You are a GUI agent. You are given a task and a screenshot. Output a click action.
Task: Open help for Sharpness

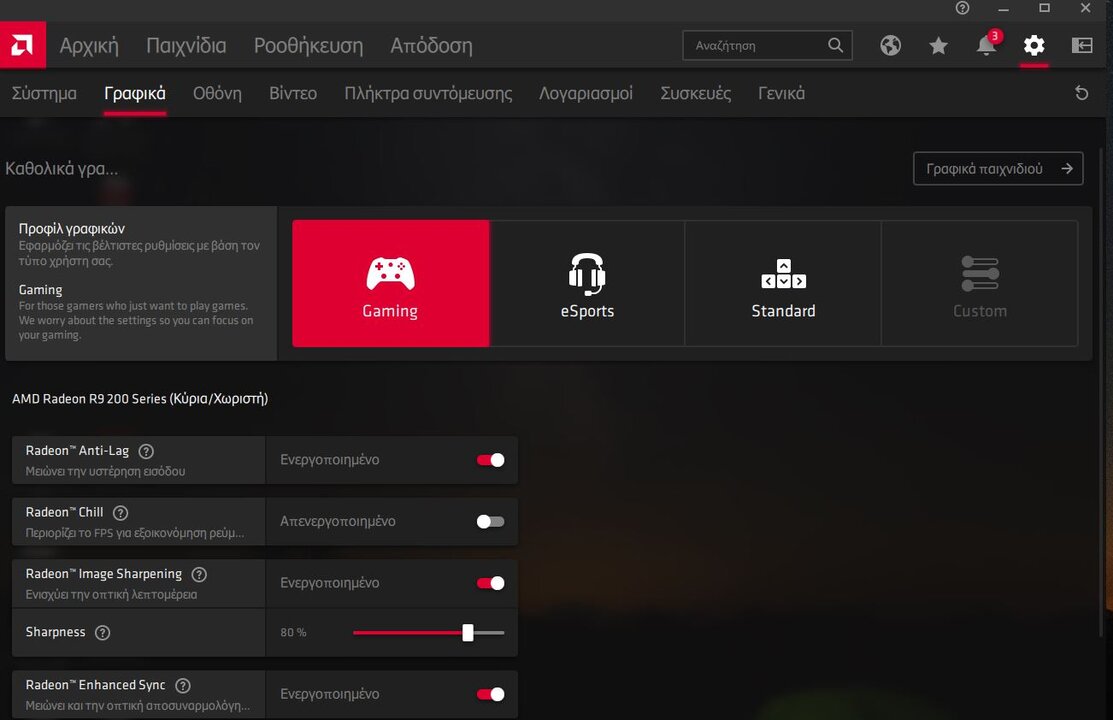point(103,633)
